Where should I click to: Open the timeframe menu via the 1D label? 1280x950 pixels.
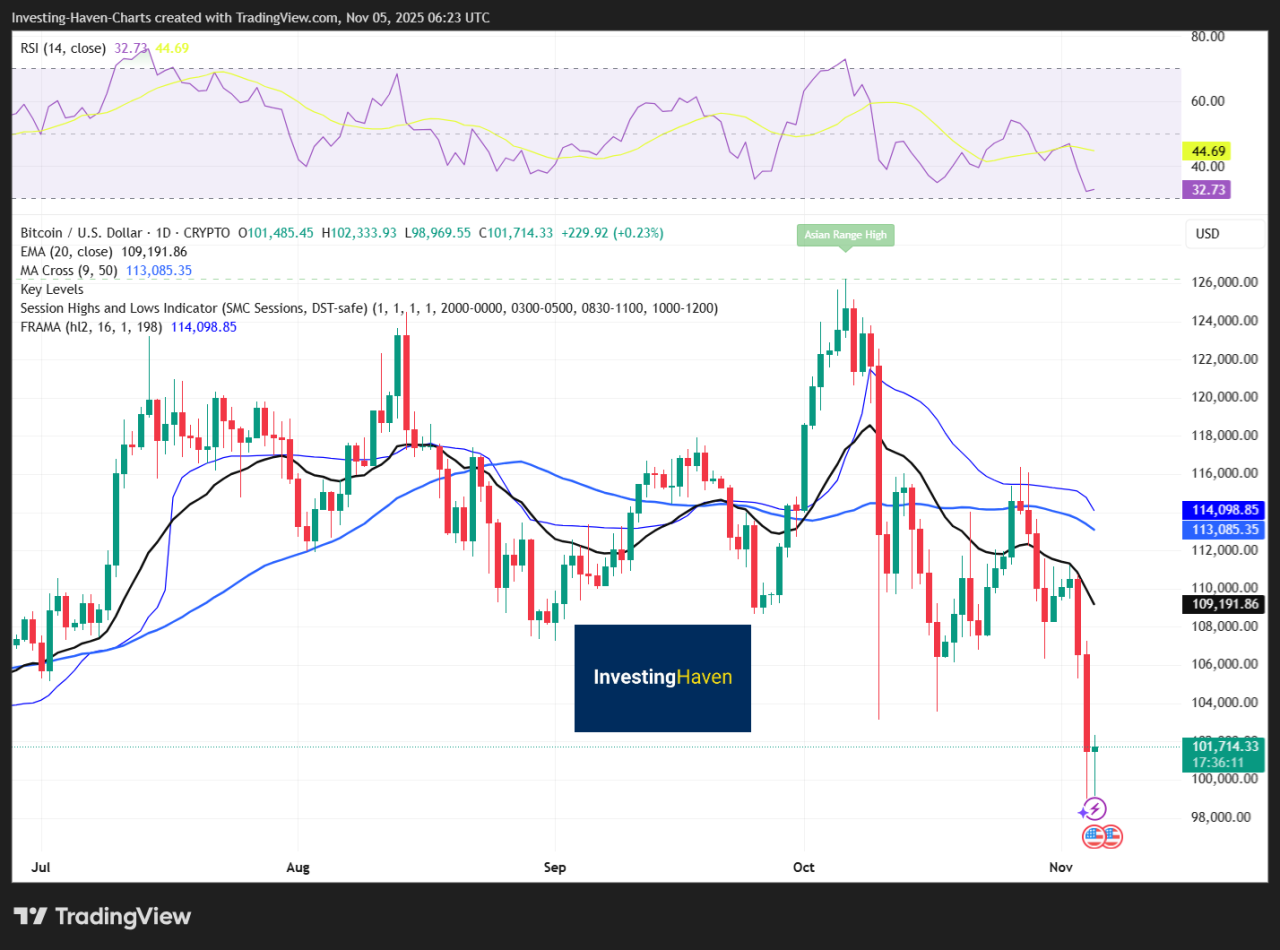(x=163, y=233)
